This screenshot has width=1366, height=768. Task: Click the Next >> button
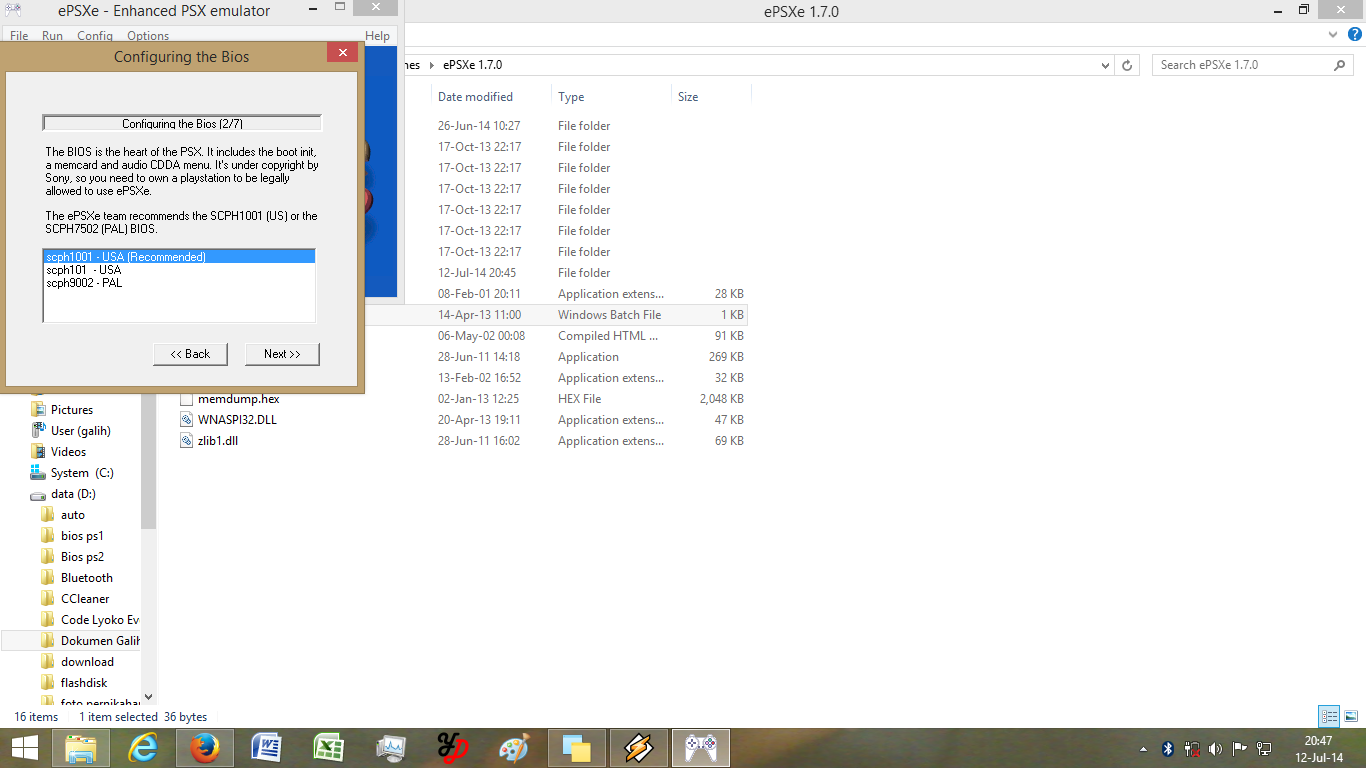tap(282, 354)
